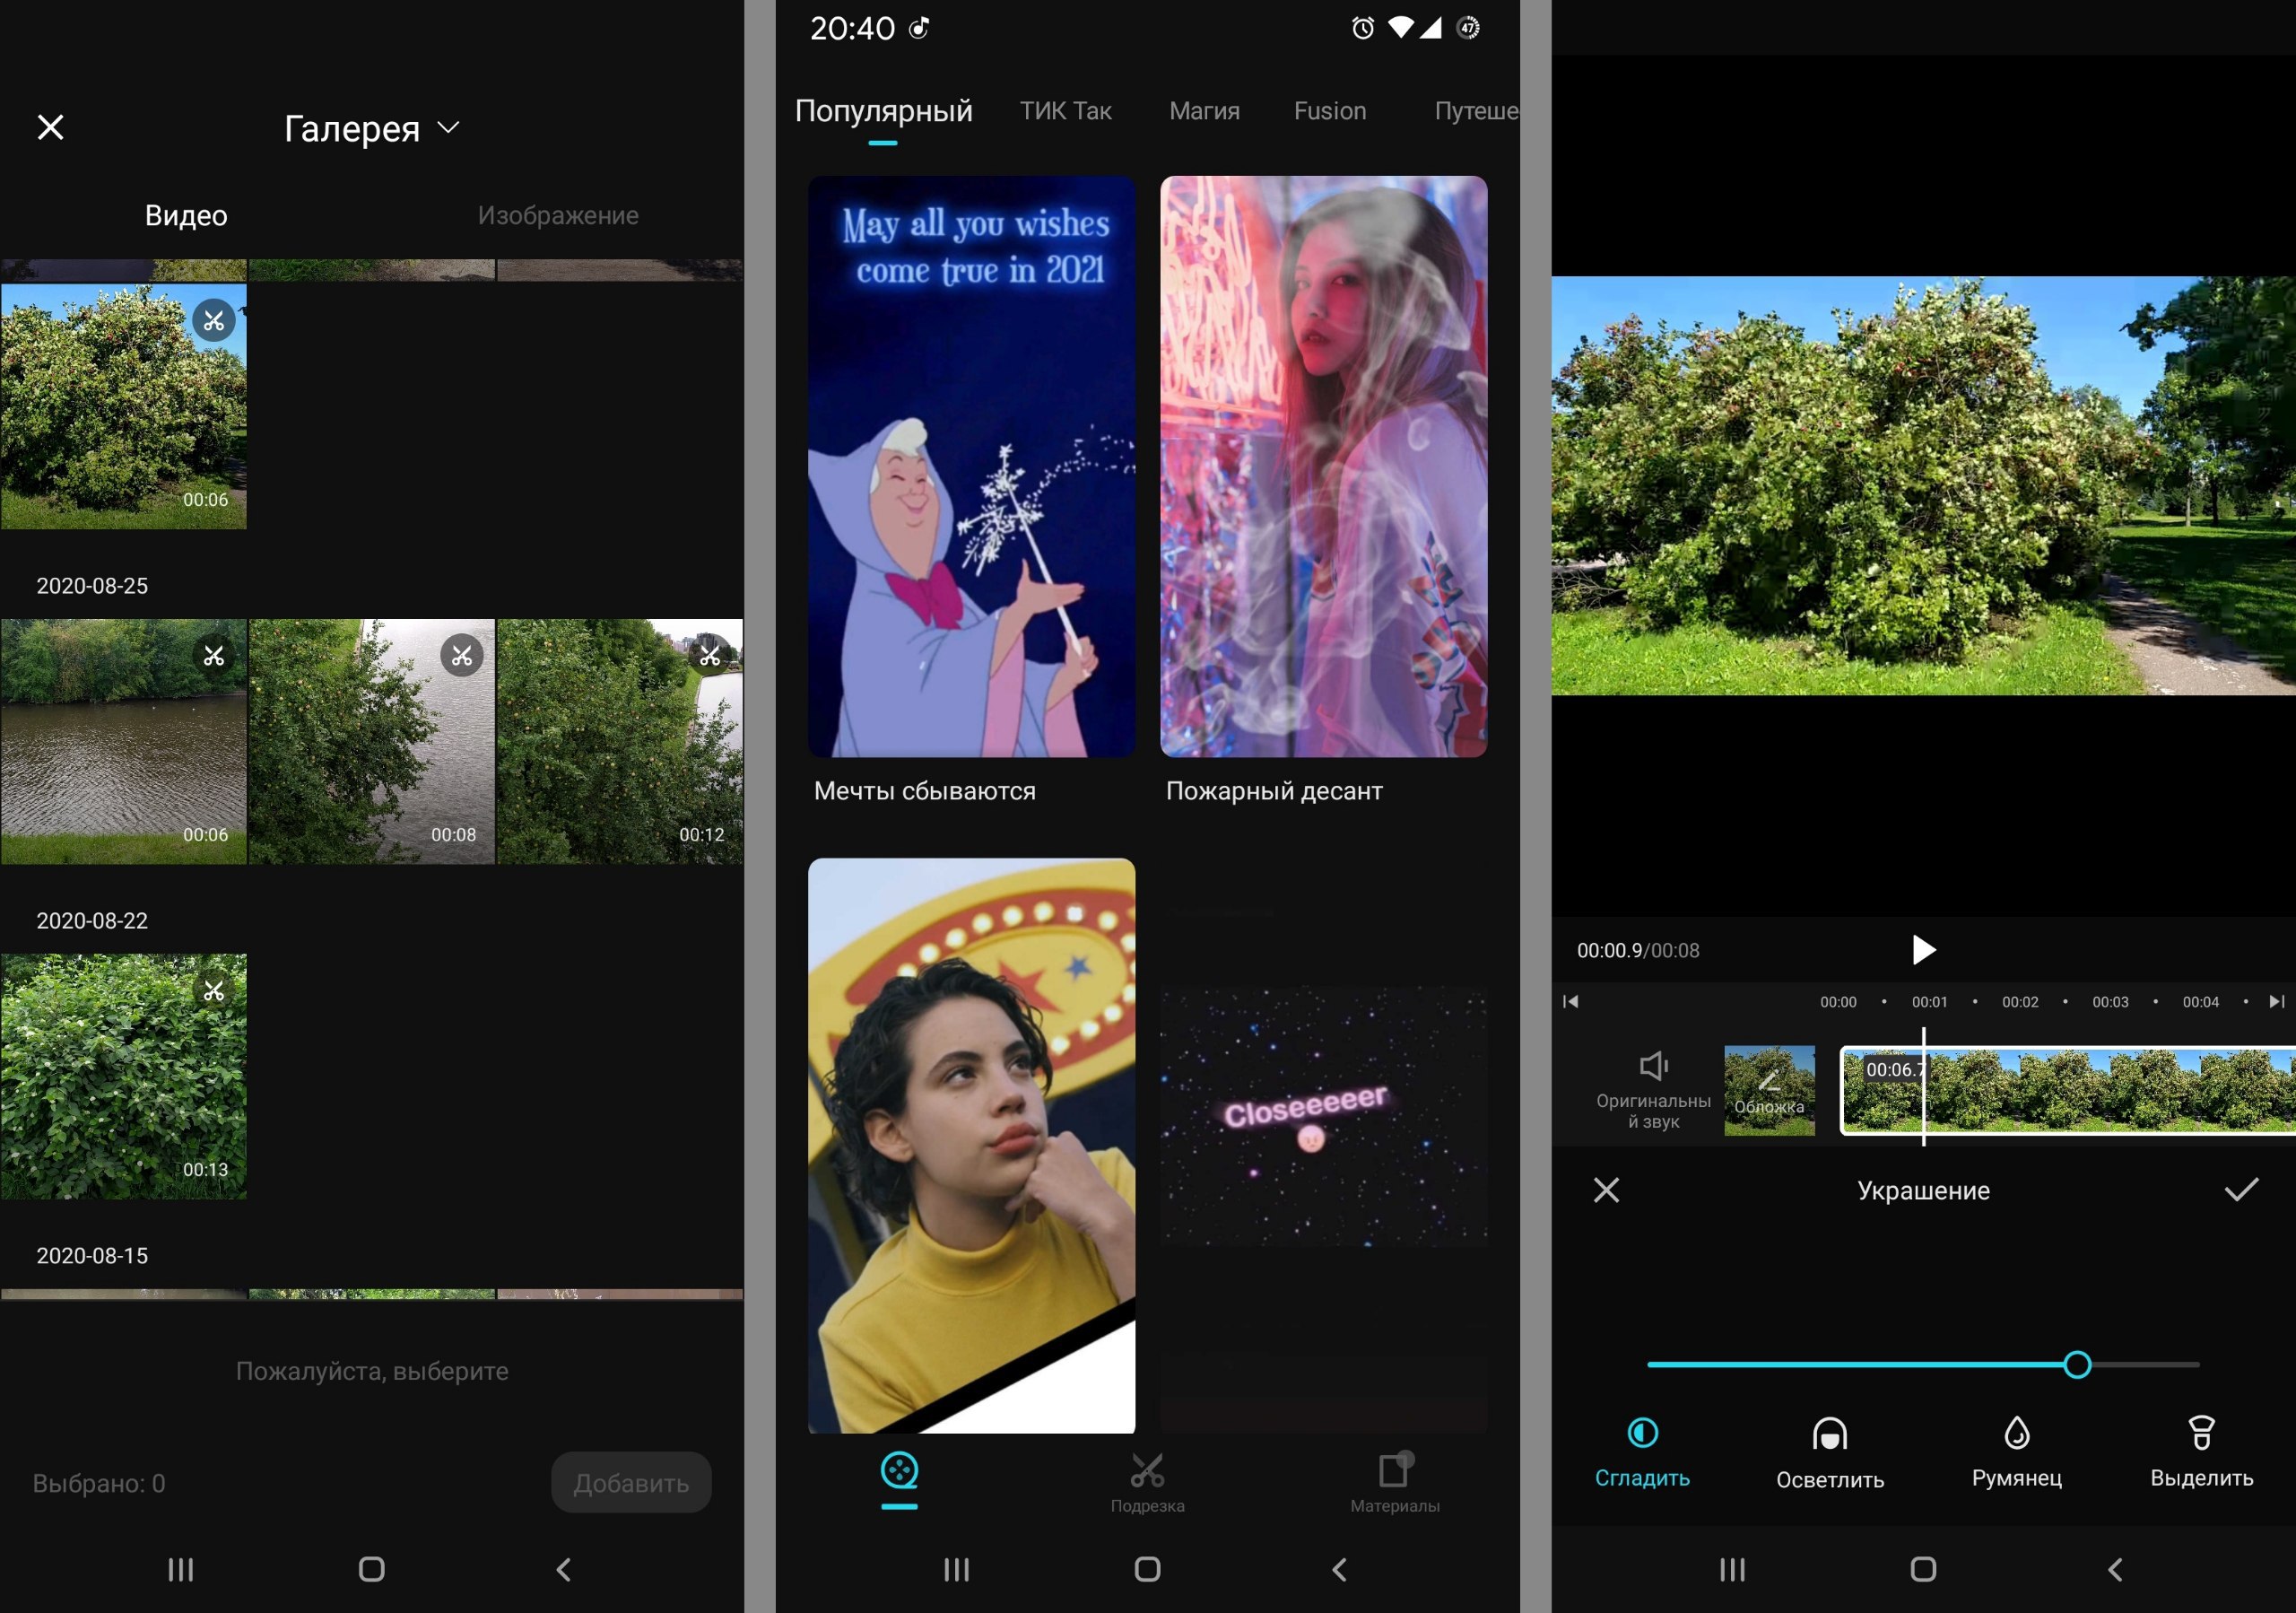Switch to the Изображение tab

pos(557,215)
